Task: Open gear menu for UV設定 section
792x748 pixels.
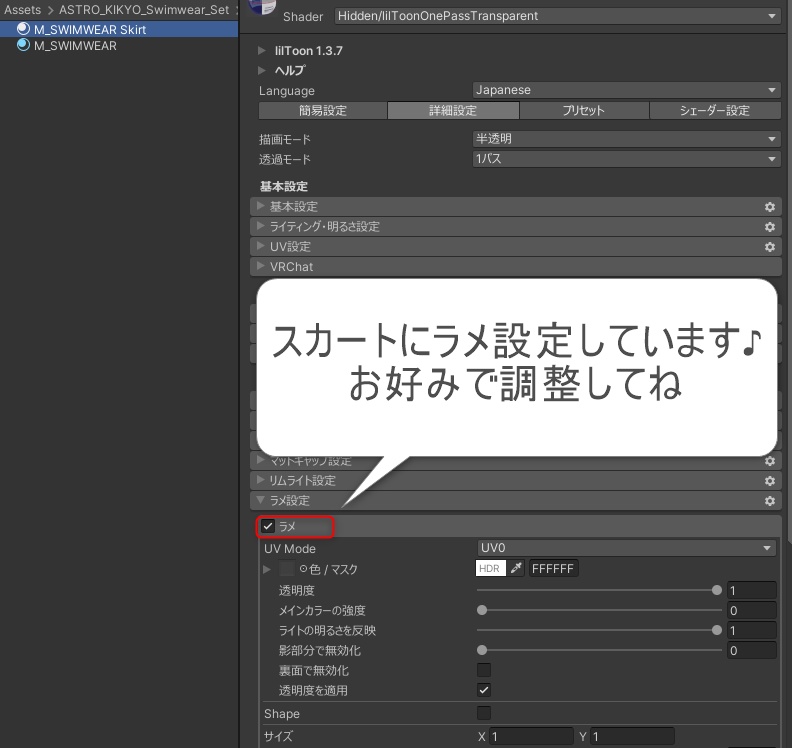Action: click(770, 247)
